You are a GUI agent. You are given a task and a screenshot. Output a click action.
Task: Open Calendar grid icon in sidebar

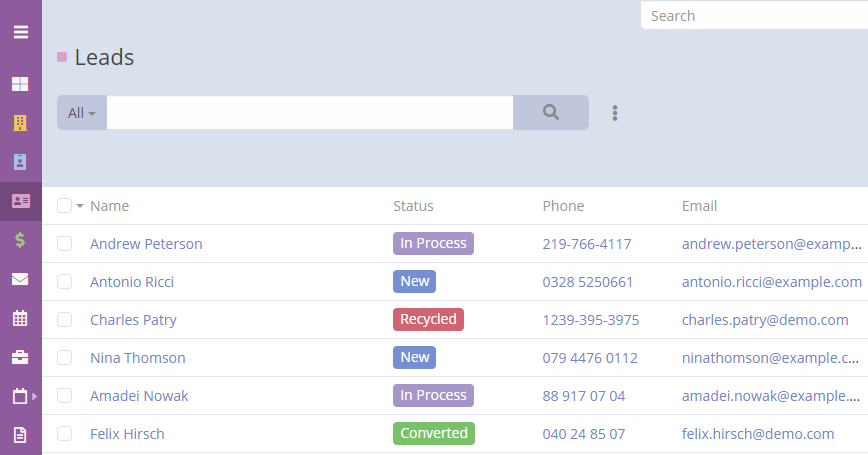coord(20,318)
